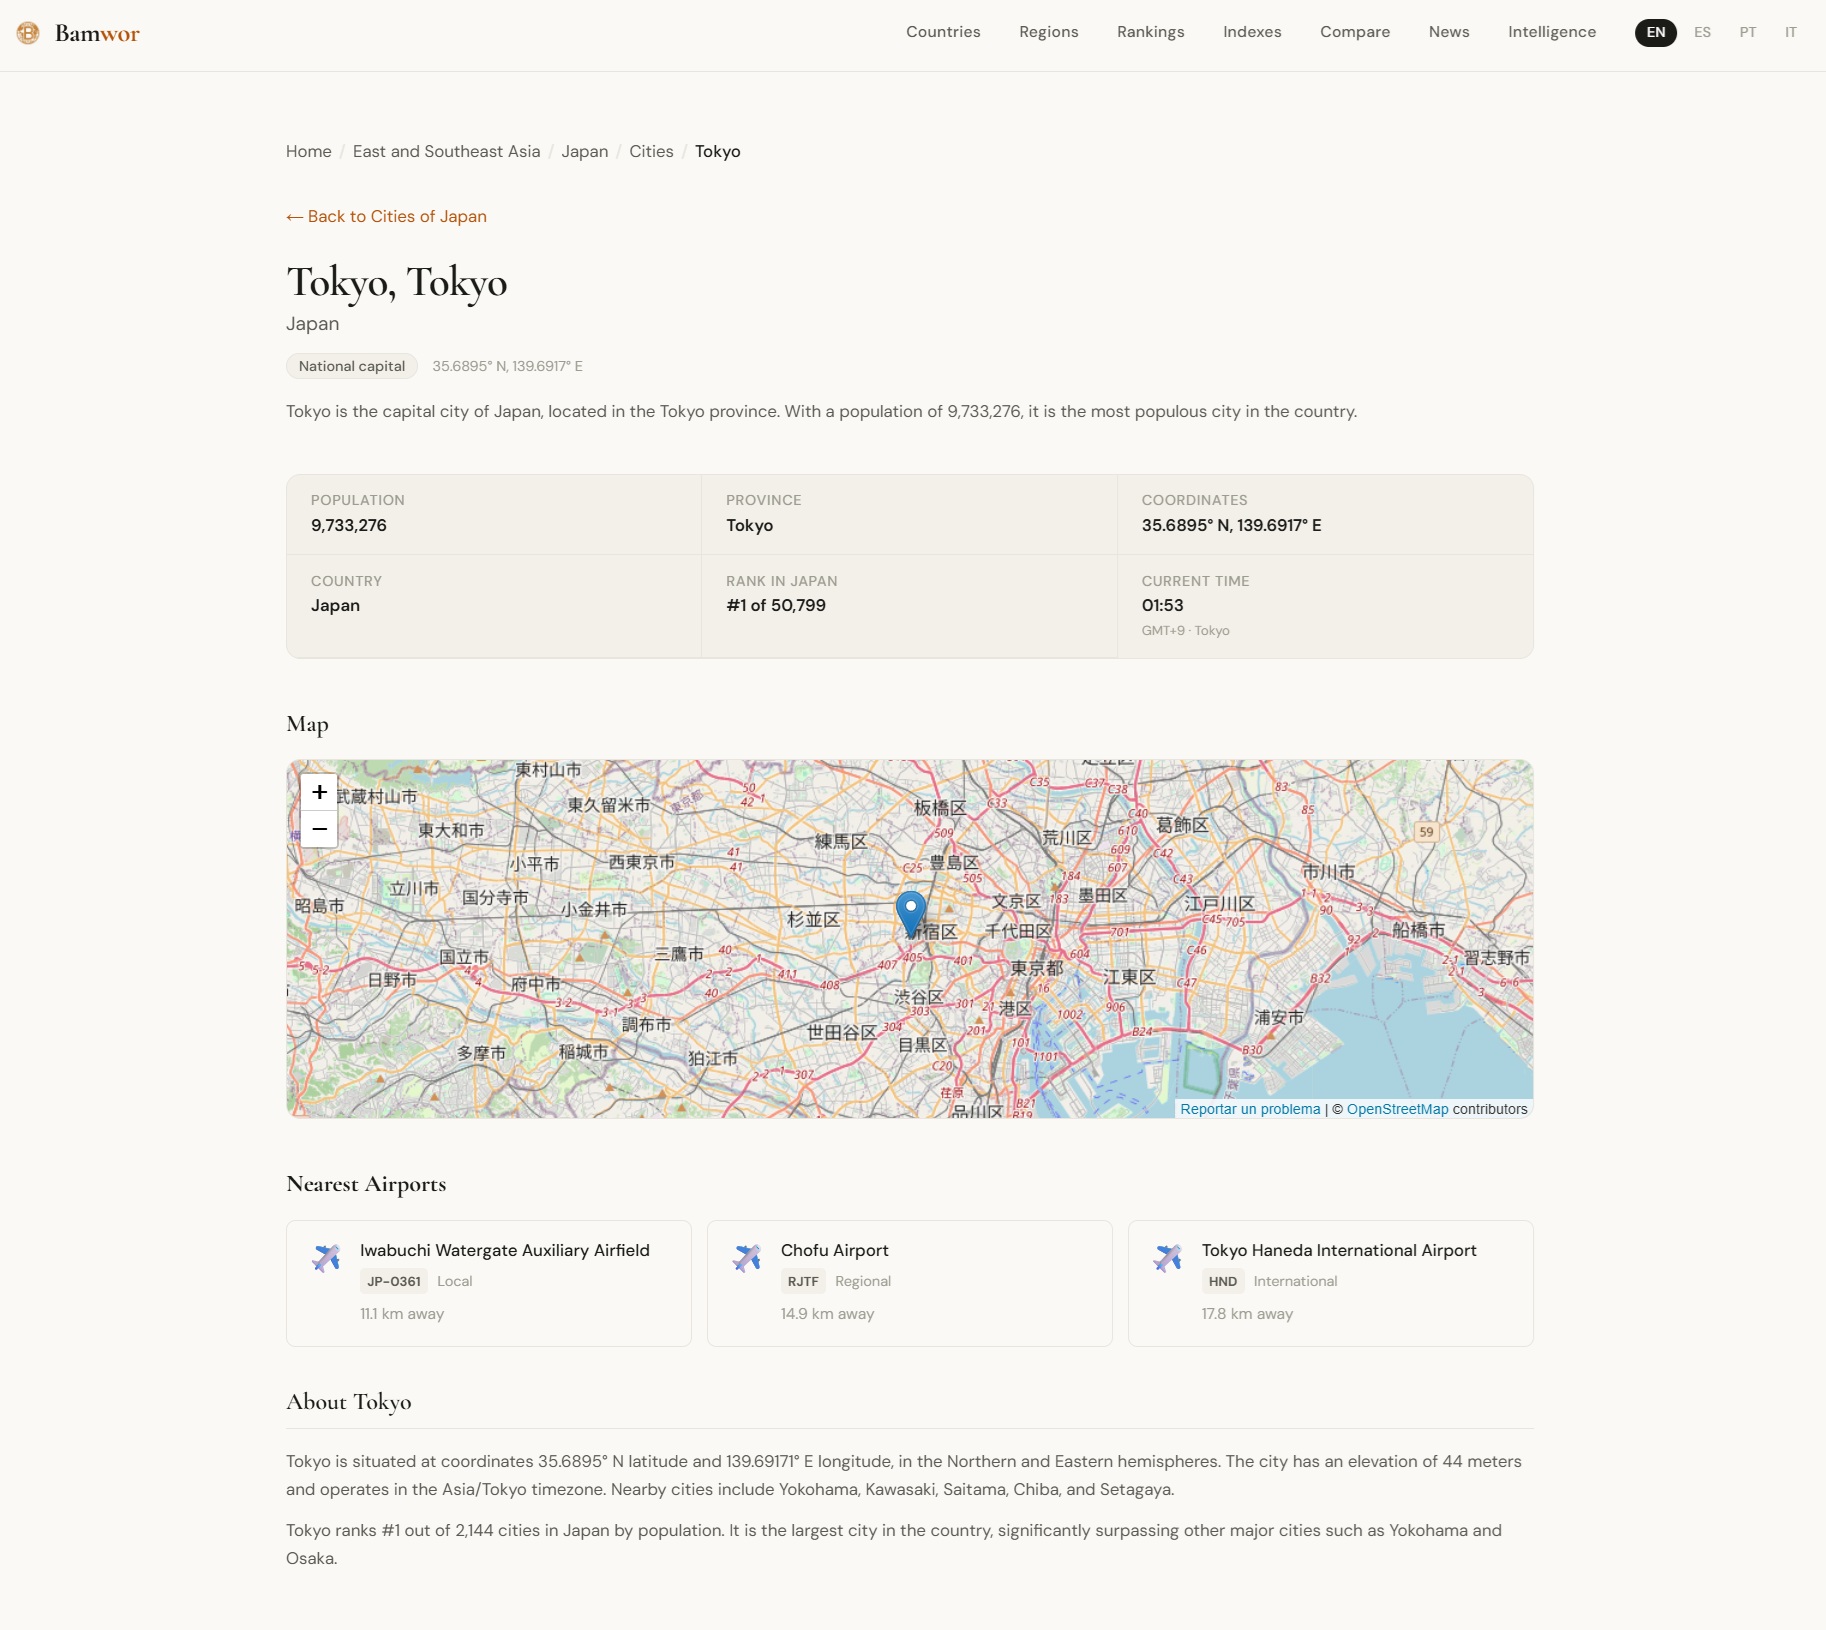
Task: Click the airplane icon for Chofu Airport
Action: click(x=747, y=1257)
